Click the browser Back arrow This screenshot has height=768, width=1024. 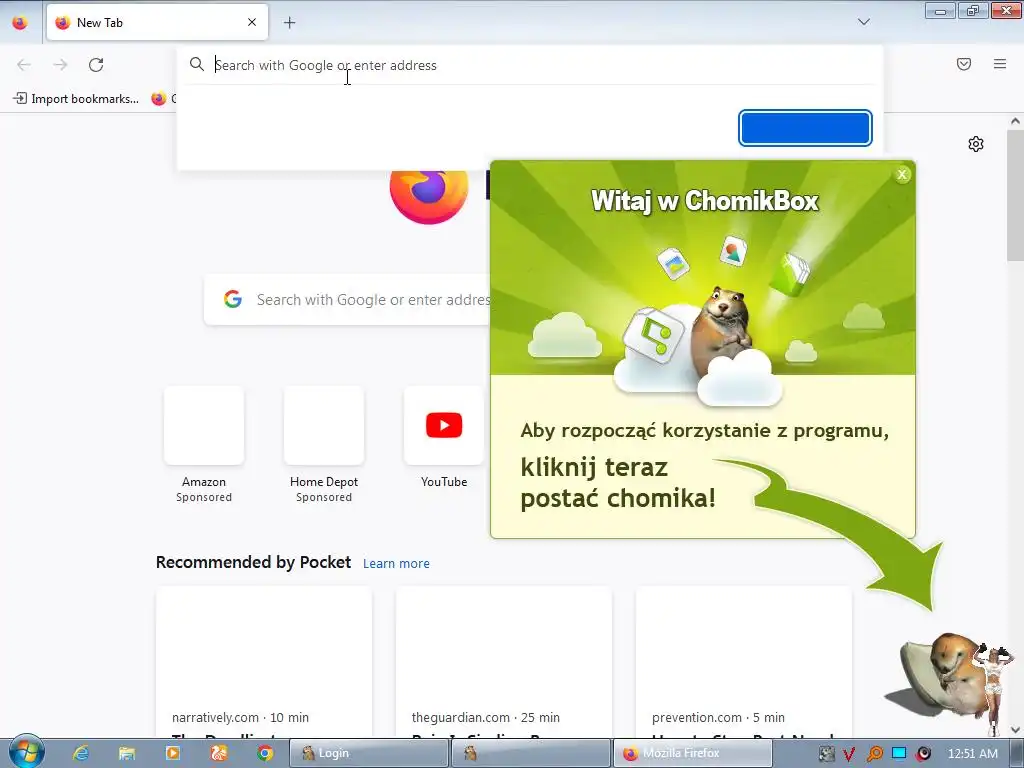[24, 65]
